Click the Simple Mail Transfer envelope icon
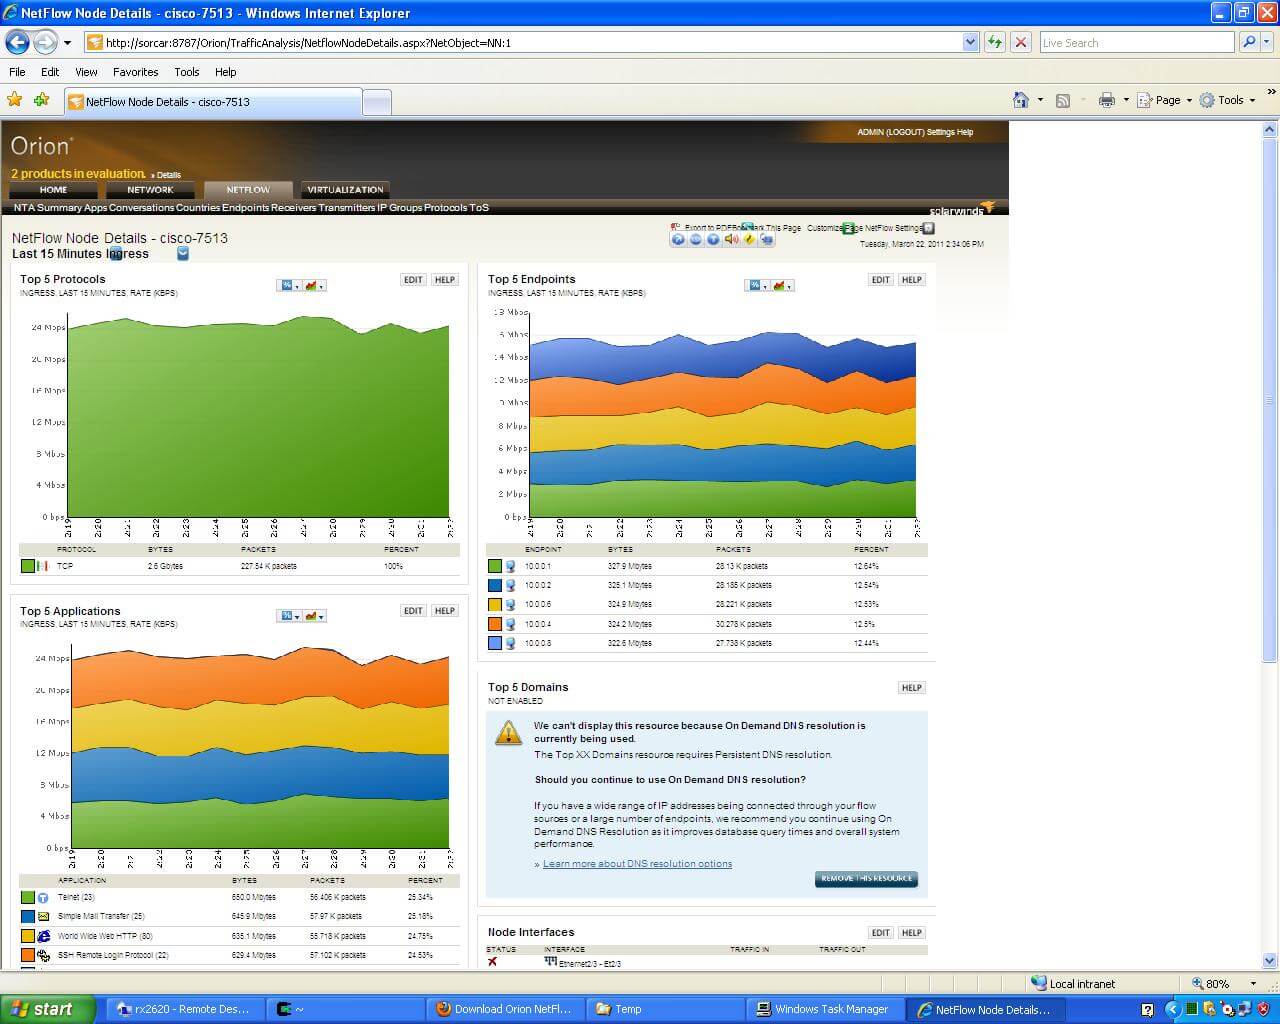This screenshot has width=1280, height=1024. pos(43,916)
